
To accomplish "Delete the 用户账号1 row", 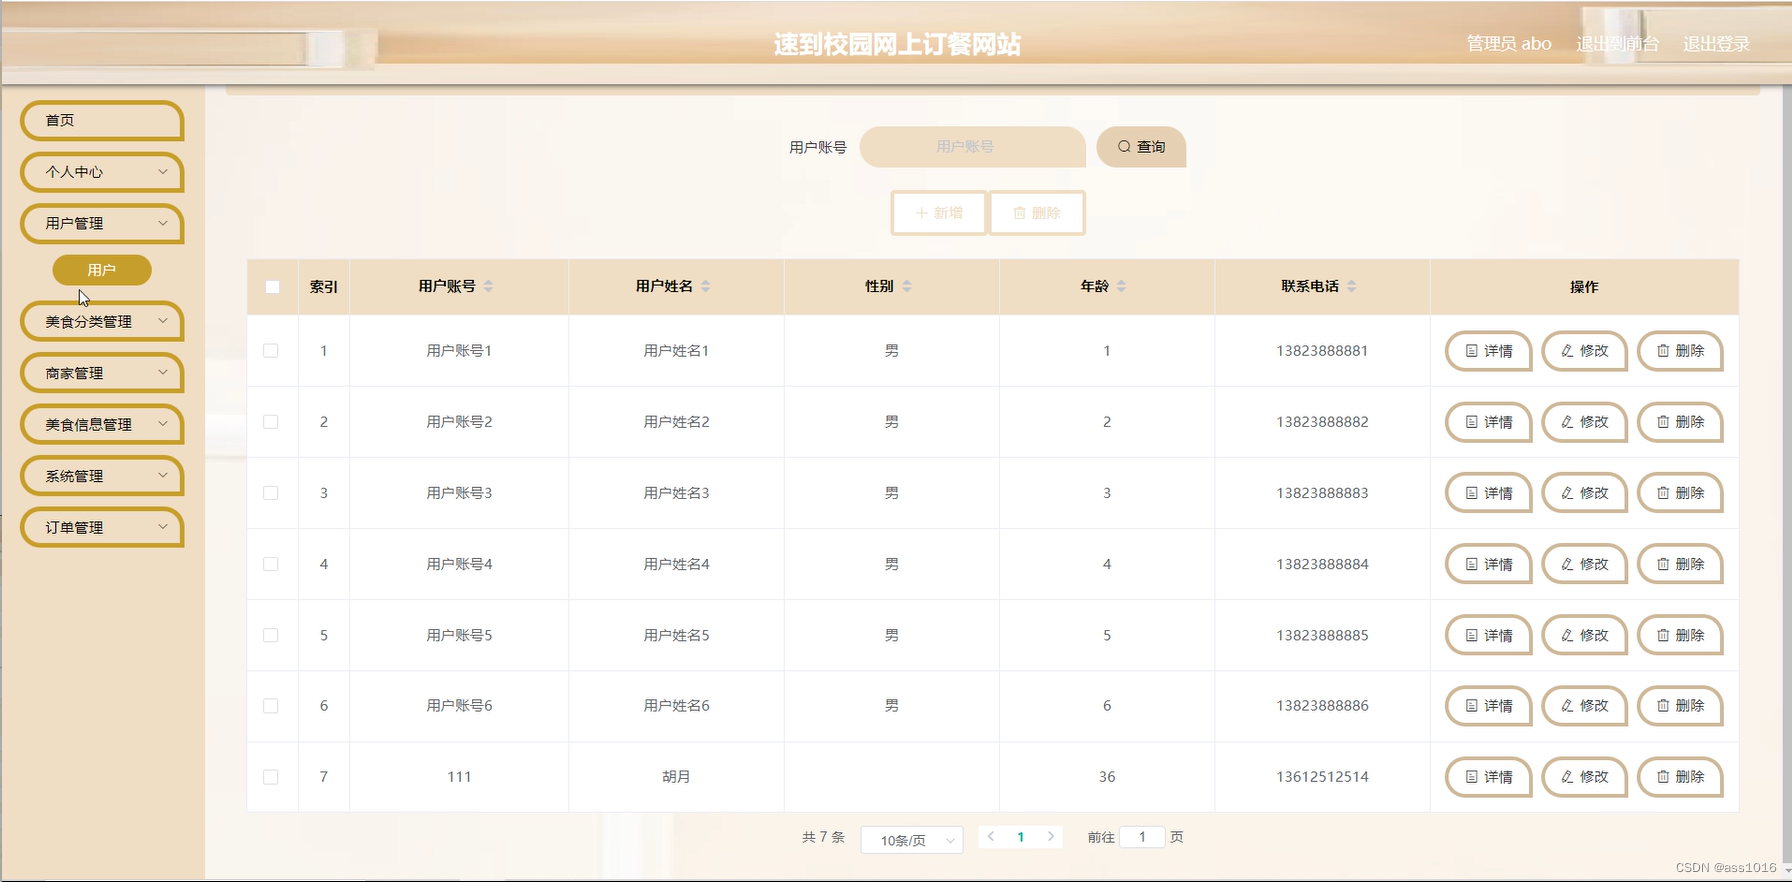I will pos(1680,351).
